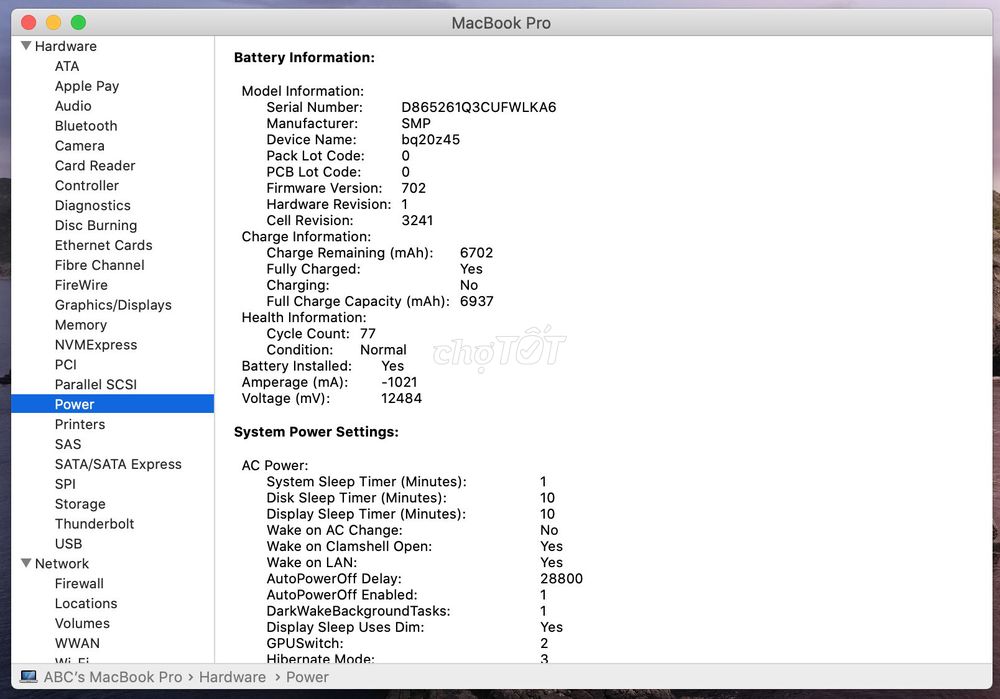Click the Model Information label
This screenshot has height=699, width=1000.
pyautogui.click(x=302, y=91)
